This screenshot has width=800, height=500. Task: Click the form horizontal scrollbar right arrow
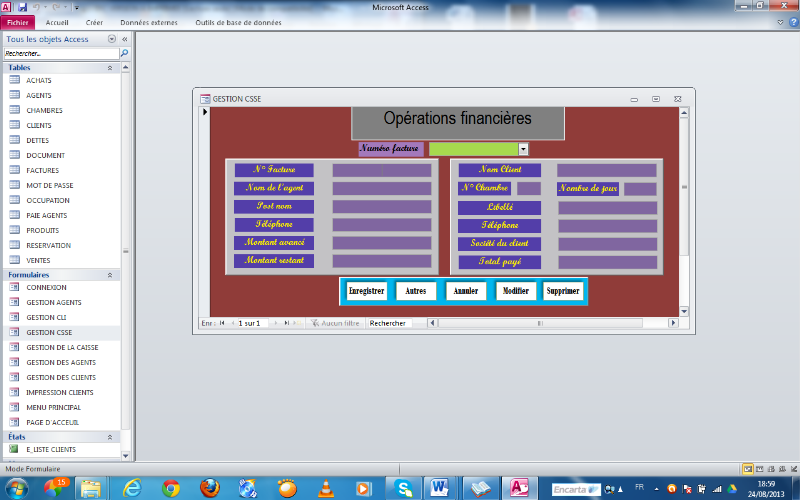pos(673,323)
